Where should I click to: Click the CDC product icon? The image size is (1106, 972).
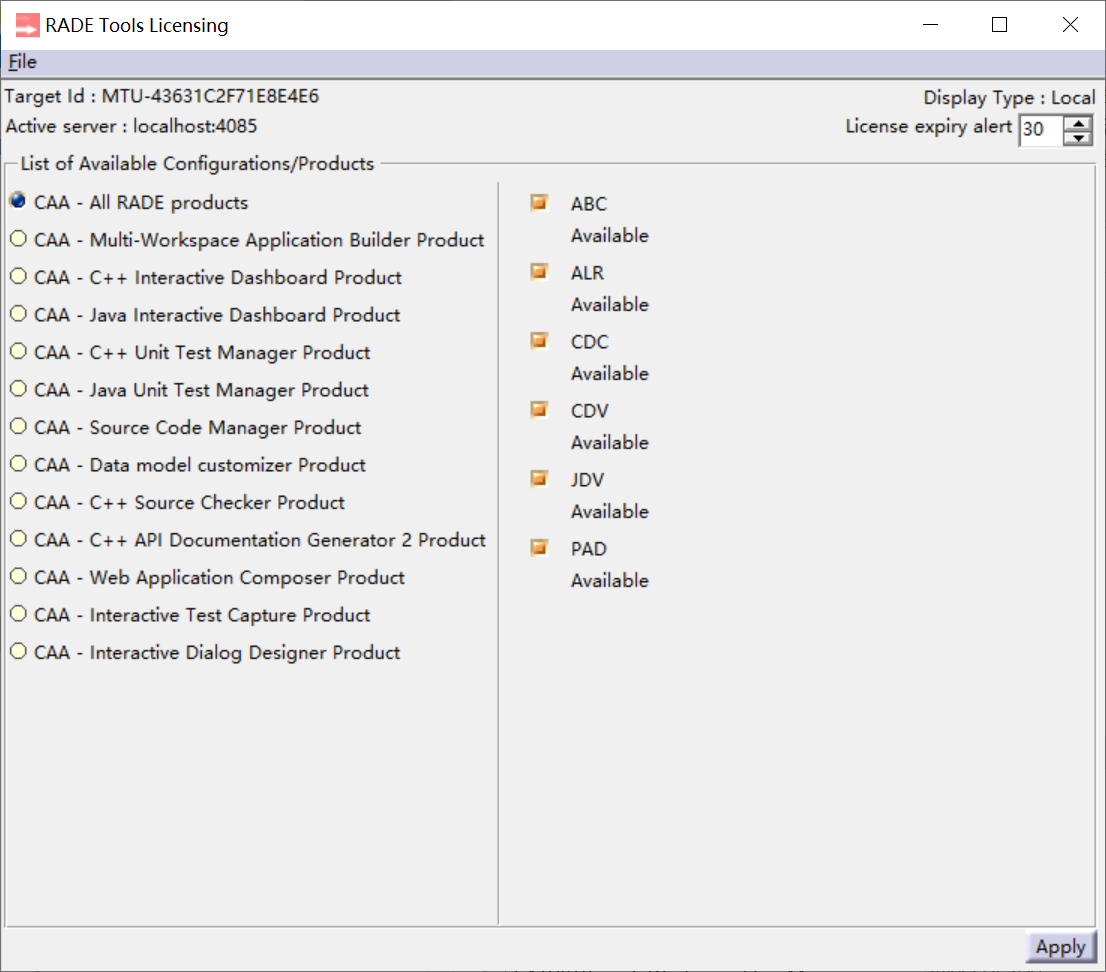[539, 340]
